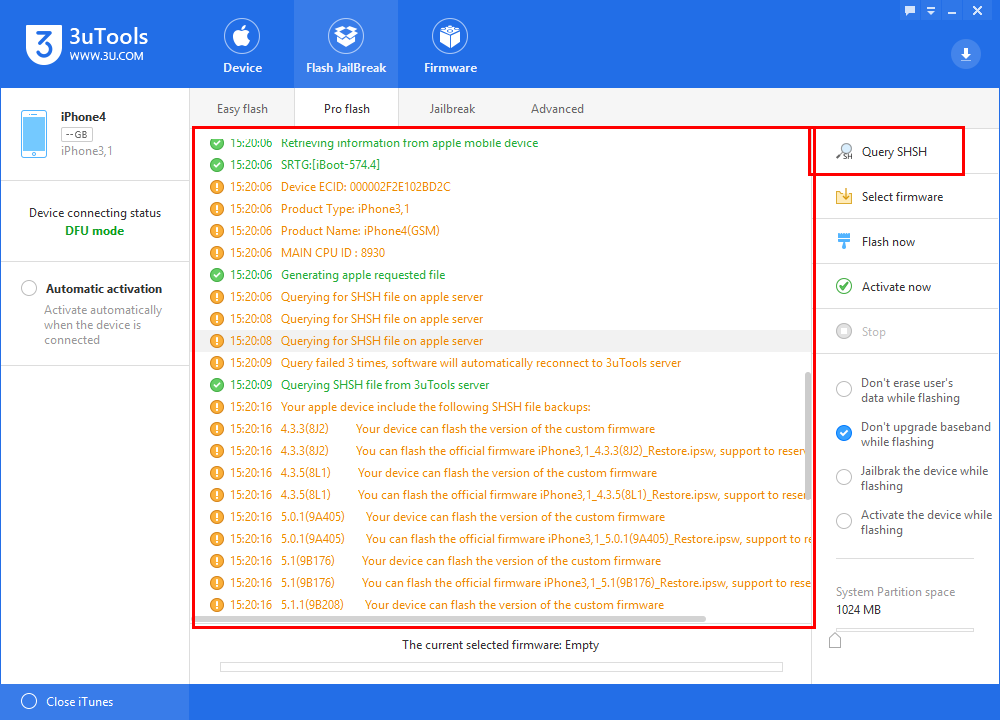Click the iPhone4 device thumbnail

pyautogui.click(x=34, y=134)
